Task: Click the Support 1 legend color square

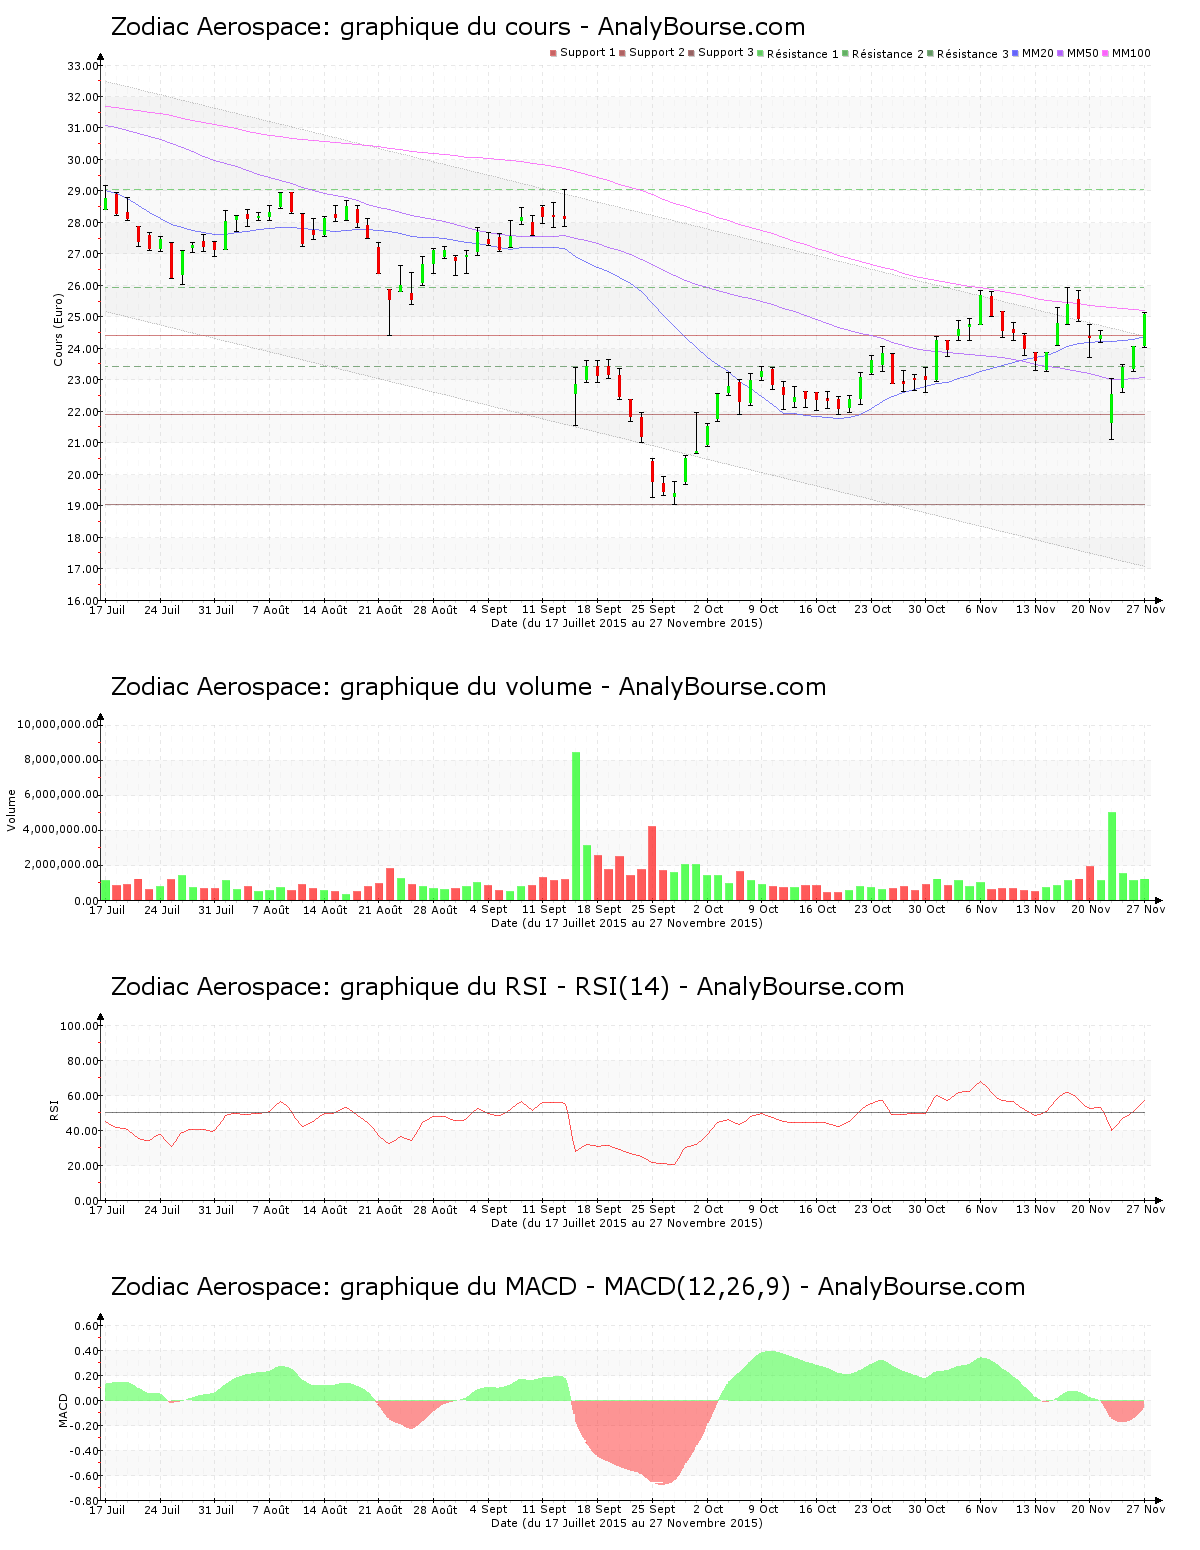Action: pyautogui.click(x=553, y=53)
